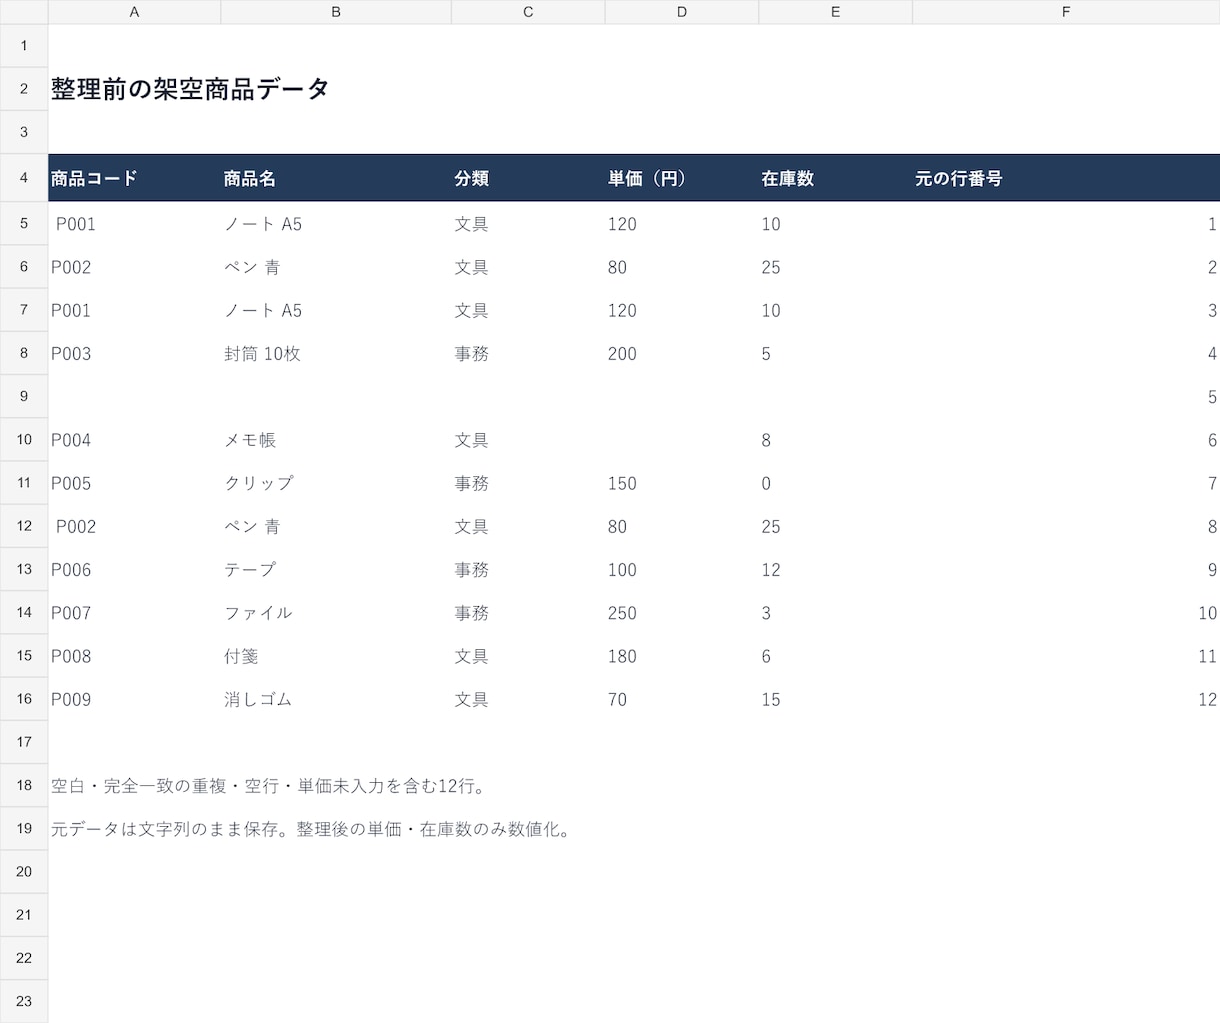Screen dimensions: 1220x1023
Task: Select column C header
Action: [528, 12]
